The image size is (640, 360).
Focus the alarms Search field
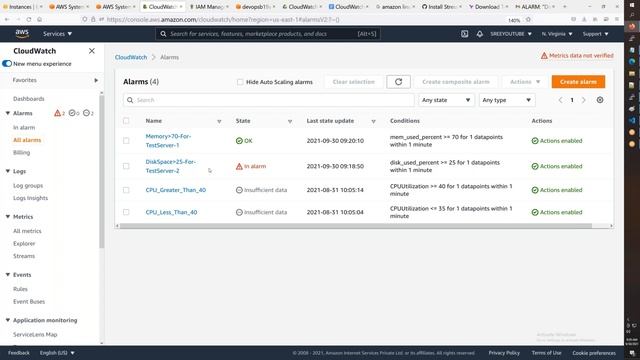pos(269,100)
